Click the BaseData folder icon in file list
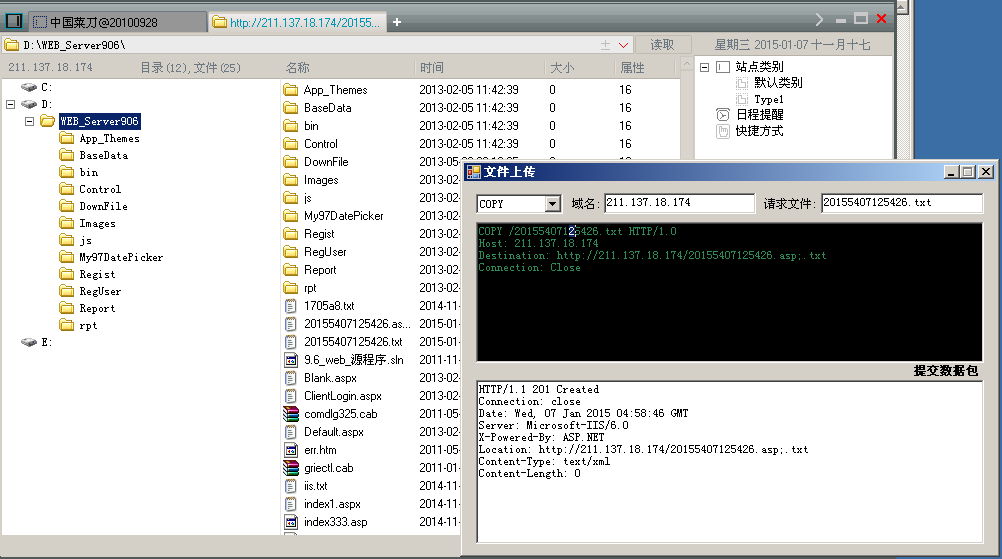Image resolution: width=1002 pixels, height=559 pixels. click(291, 108)
